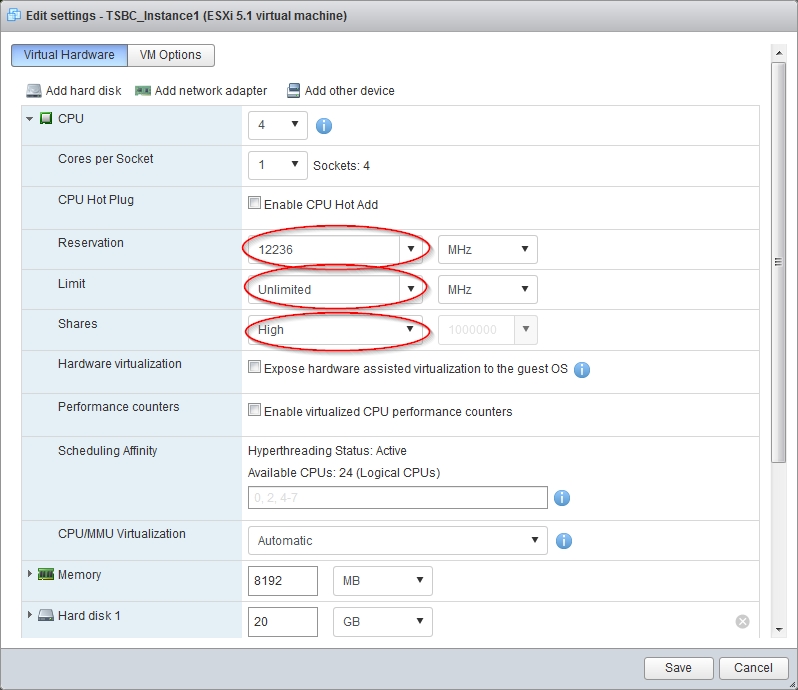Viewport: 798px width, 690px height.
Task: Switch to the VM Options tab
Action: click(x=170, y=55)
